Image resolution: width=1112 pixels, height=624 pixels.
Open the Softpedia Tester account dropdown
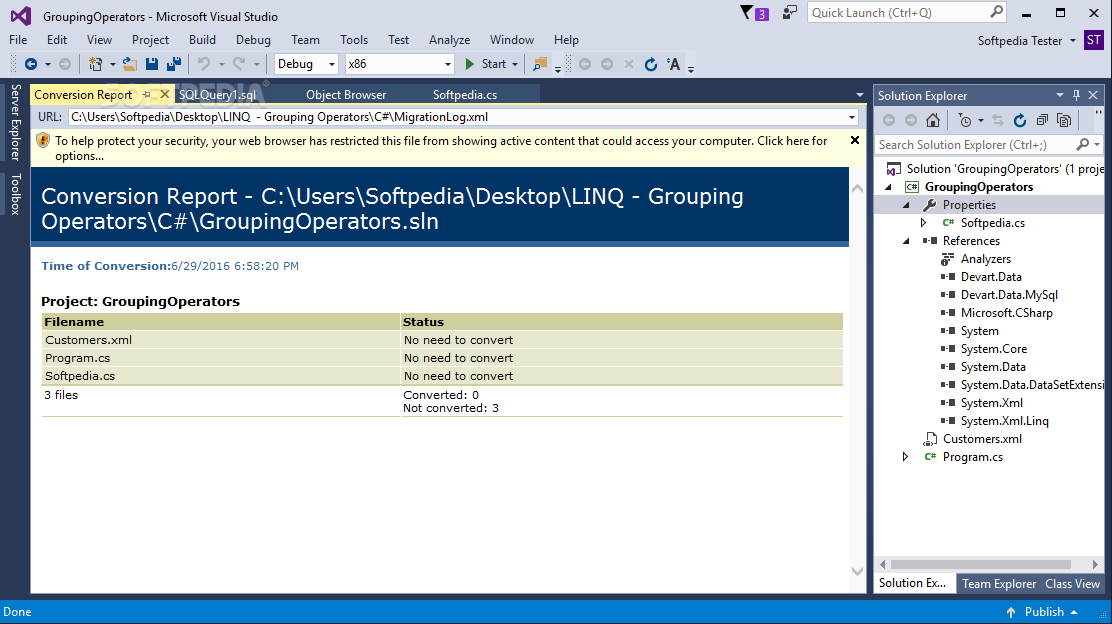(1073, 40)
